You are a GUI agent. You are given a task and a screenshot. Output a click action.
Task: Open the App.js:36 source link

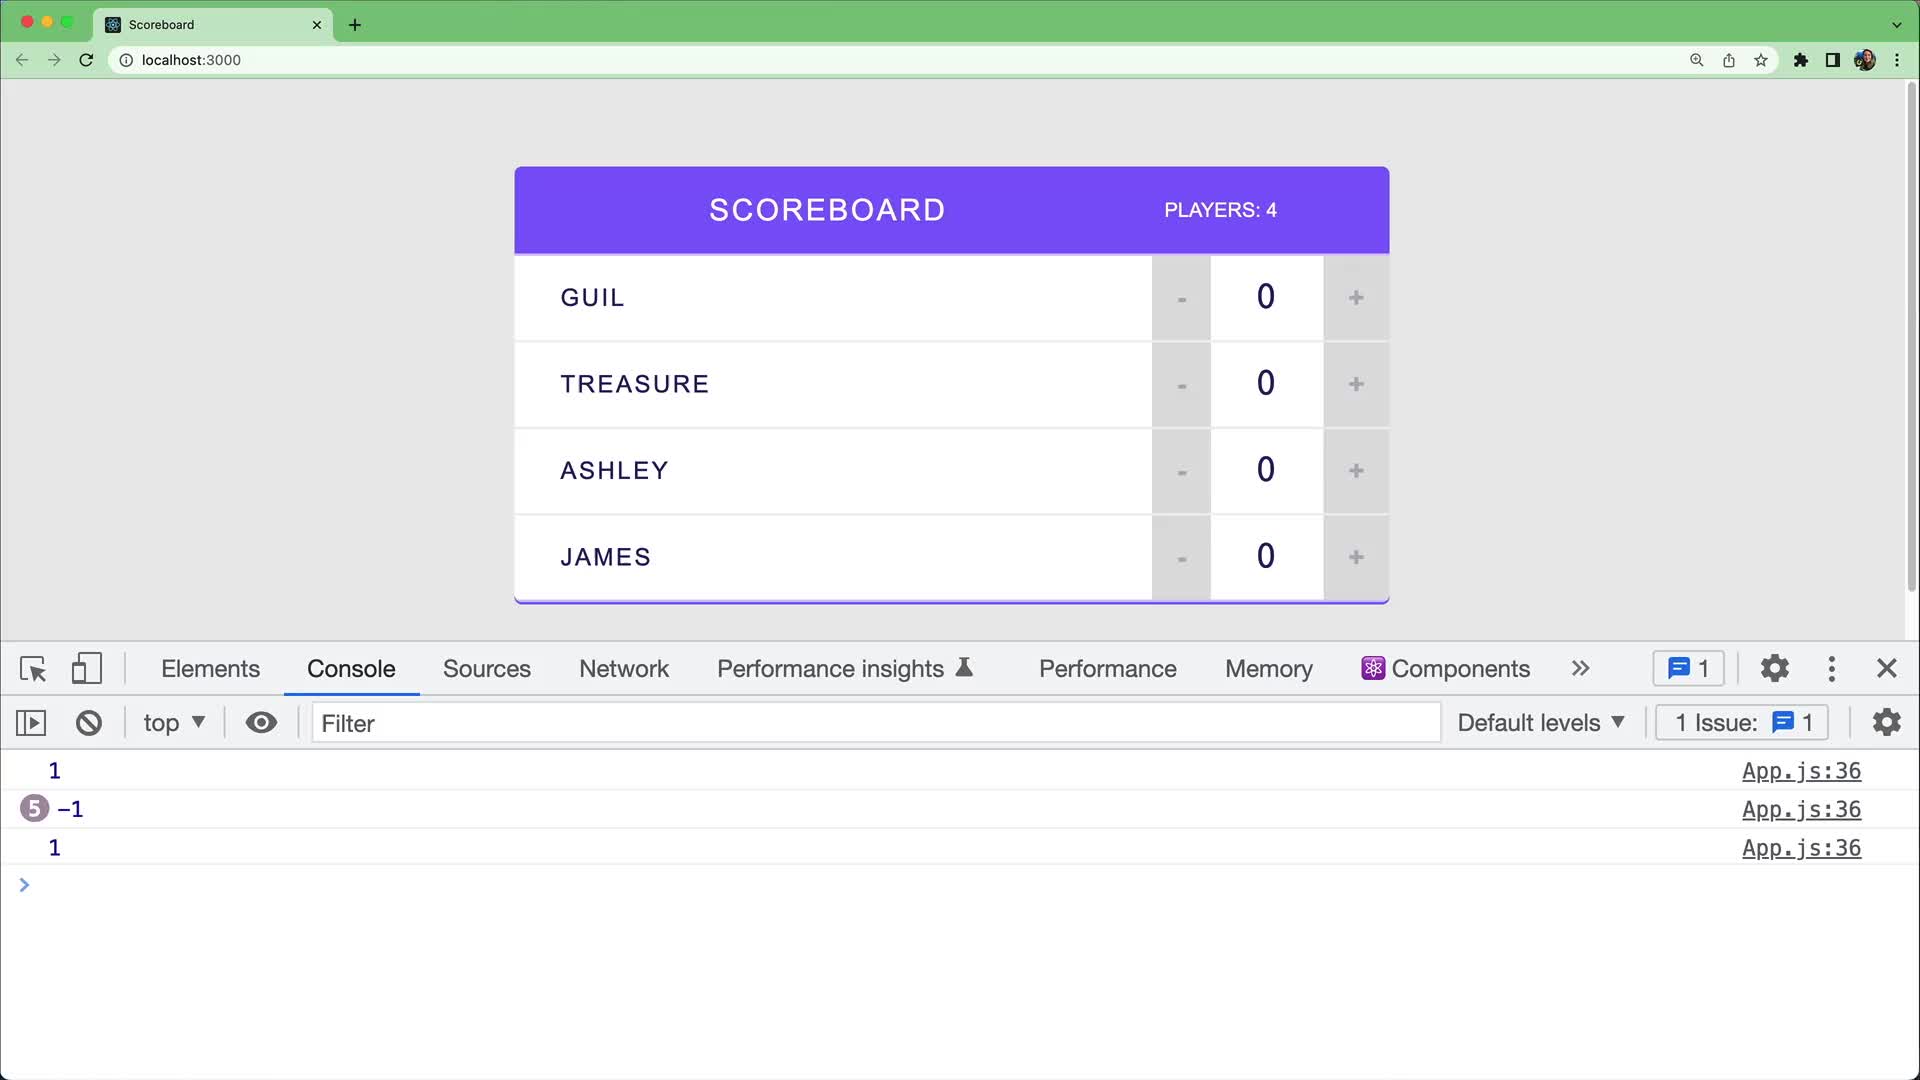1801,770
